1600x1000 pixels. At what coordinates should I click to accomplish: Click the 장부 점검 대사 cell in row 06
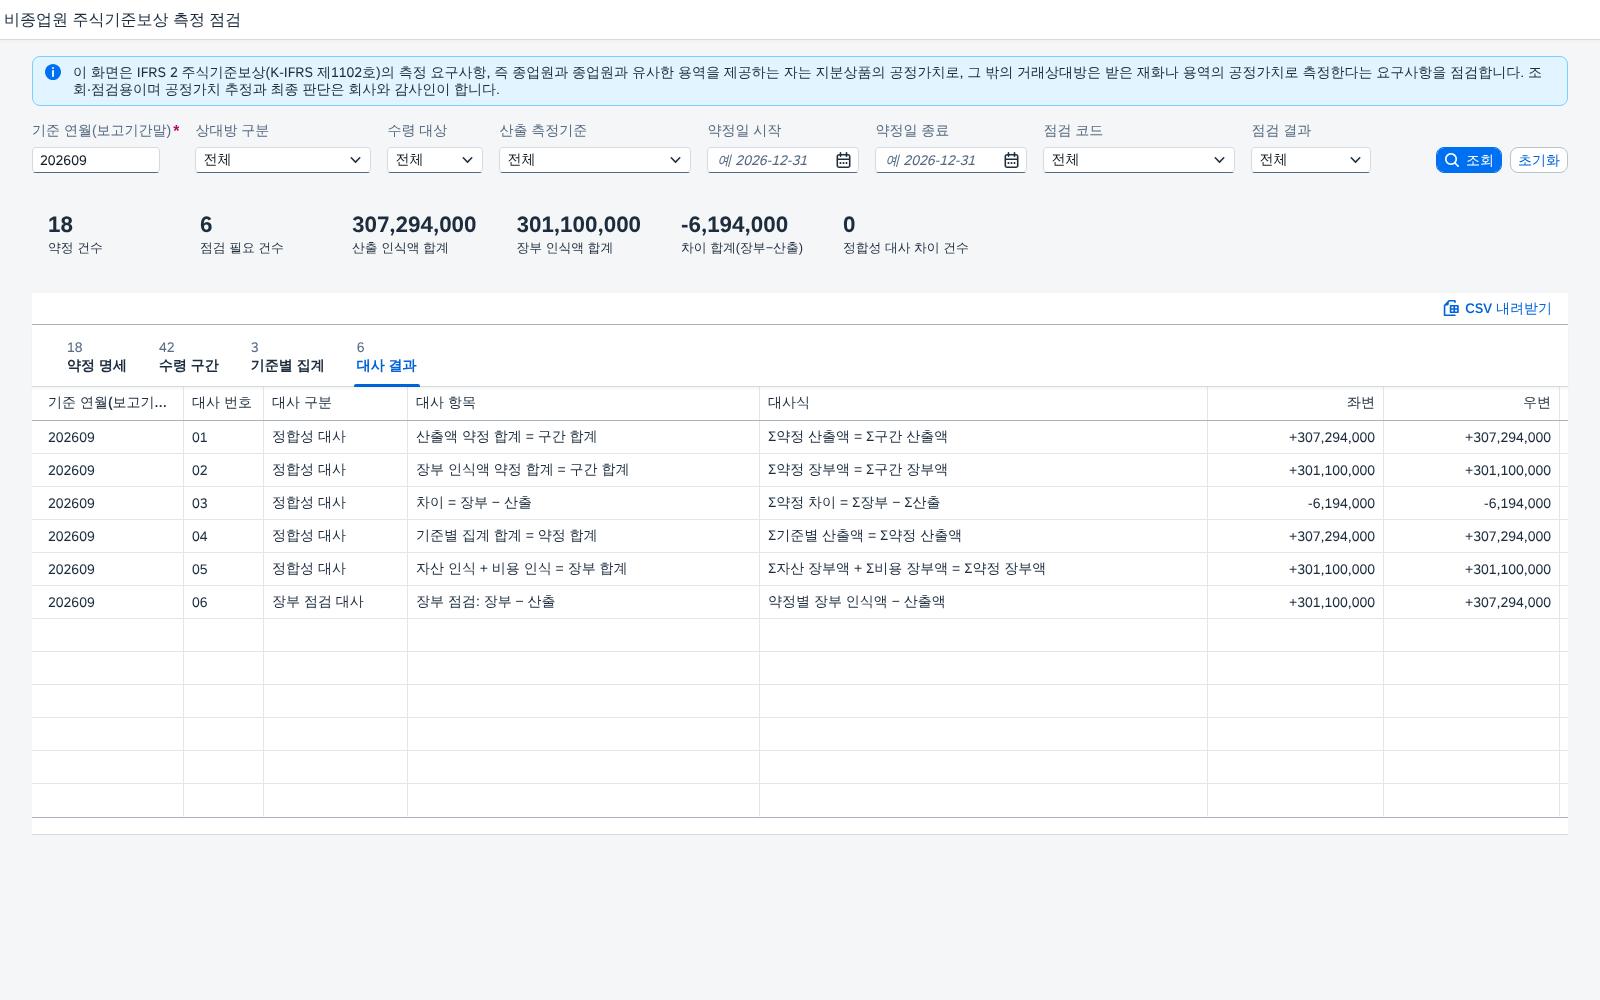335,602
